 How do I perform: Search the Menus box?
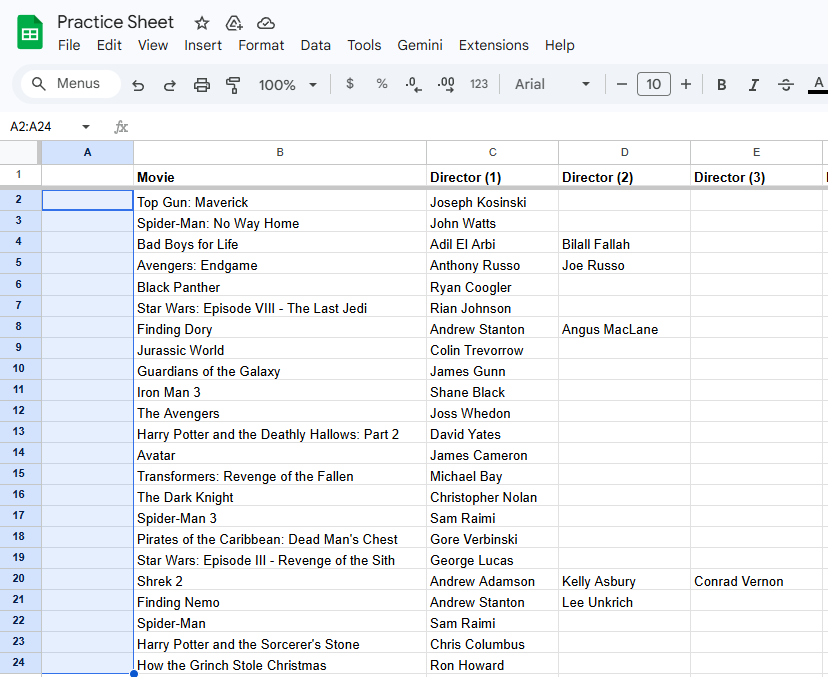71,83
